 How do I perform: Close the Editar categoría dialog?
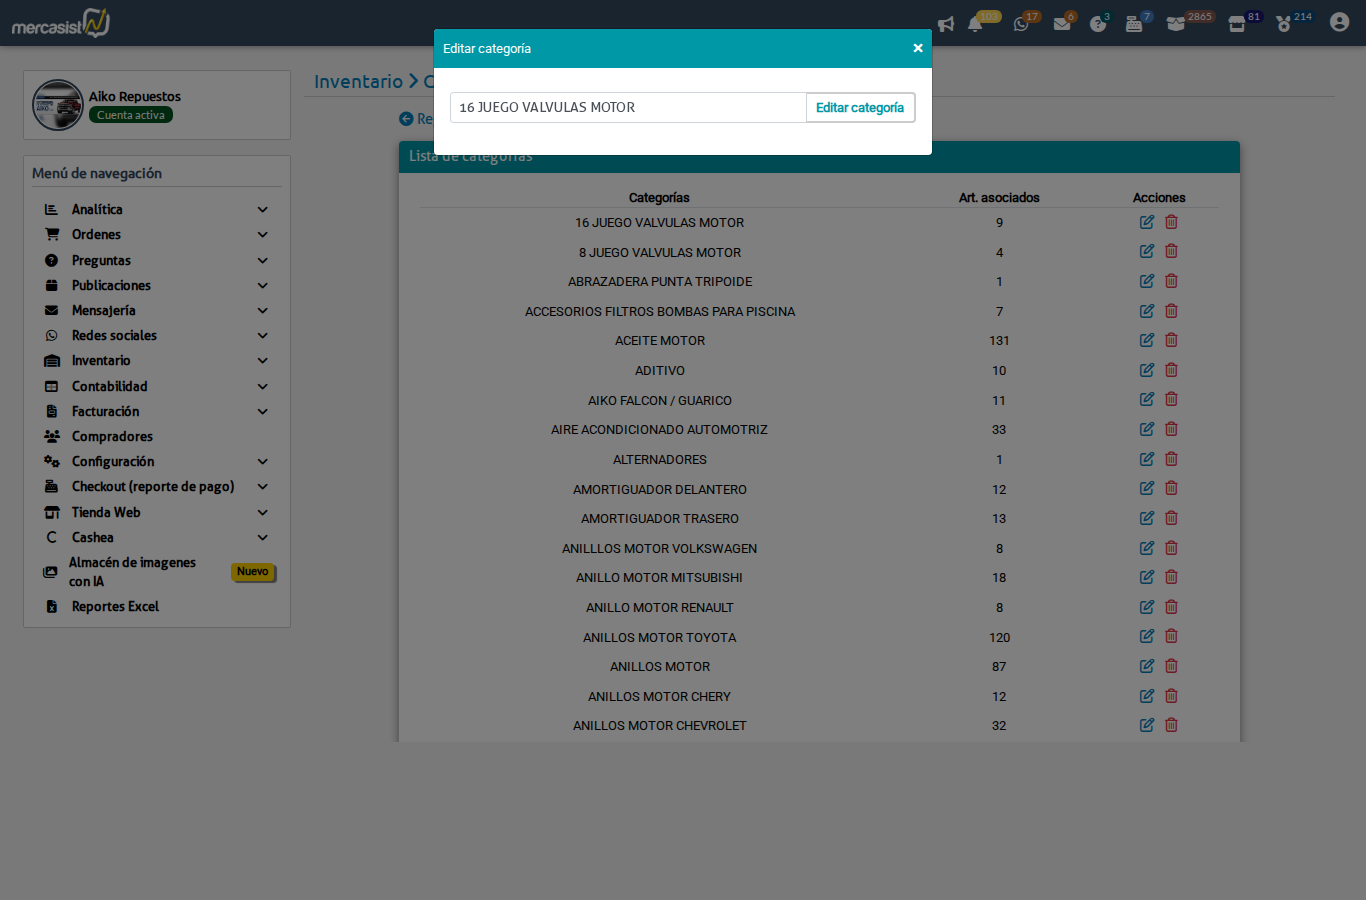click(x=917, y=48)
